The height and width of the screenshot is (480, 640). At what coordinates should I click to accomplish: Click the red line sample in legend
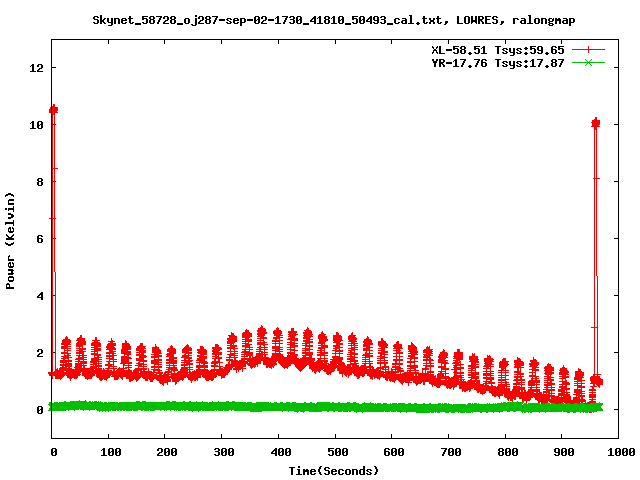[588, 50]
